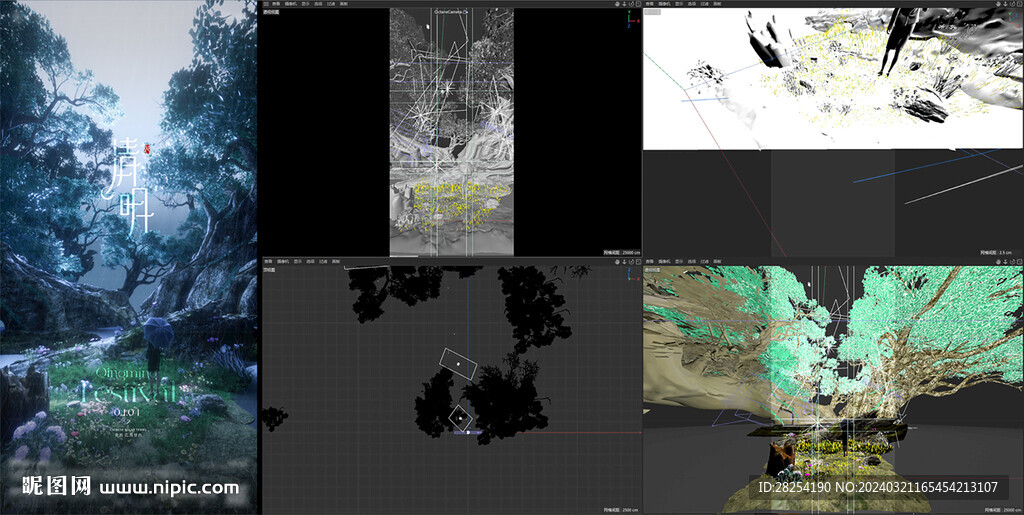
Task: Open 显示 menu in OctaneCamera perspective viewport
Action: (306, 4)
